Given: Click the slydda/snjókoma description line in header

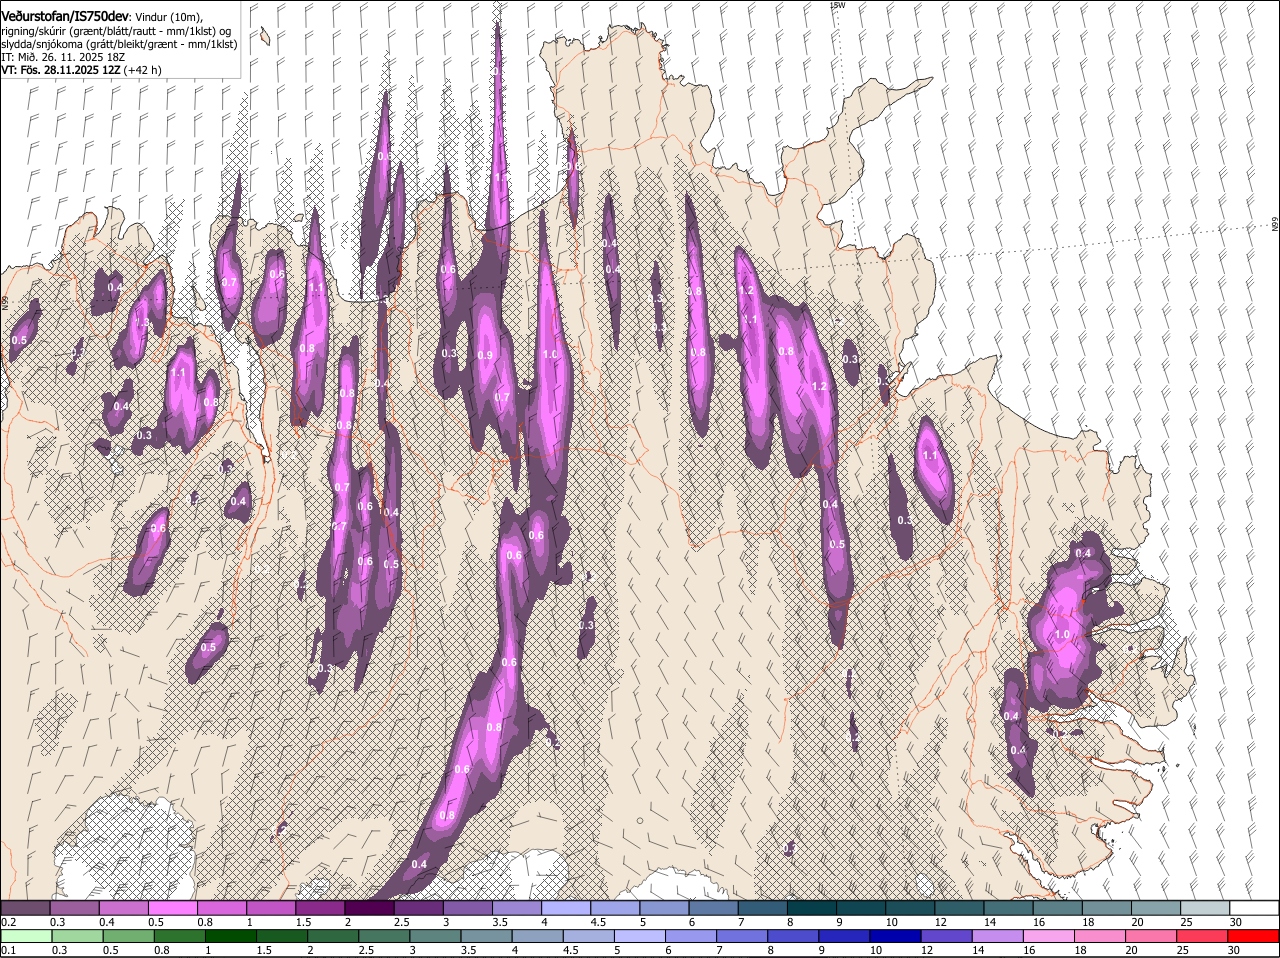Looking at the screenshot, I should (x=119, y=44).
